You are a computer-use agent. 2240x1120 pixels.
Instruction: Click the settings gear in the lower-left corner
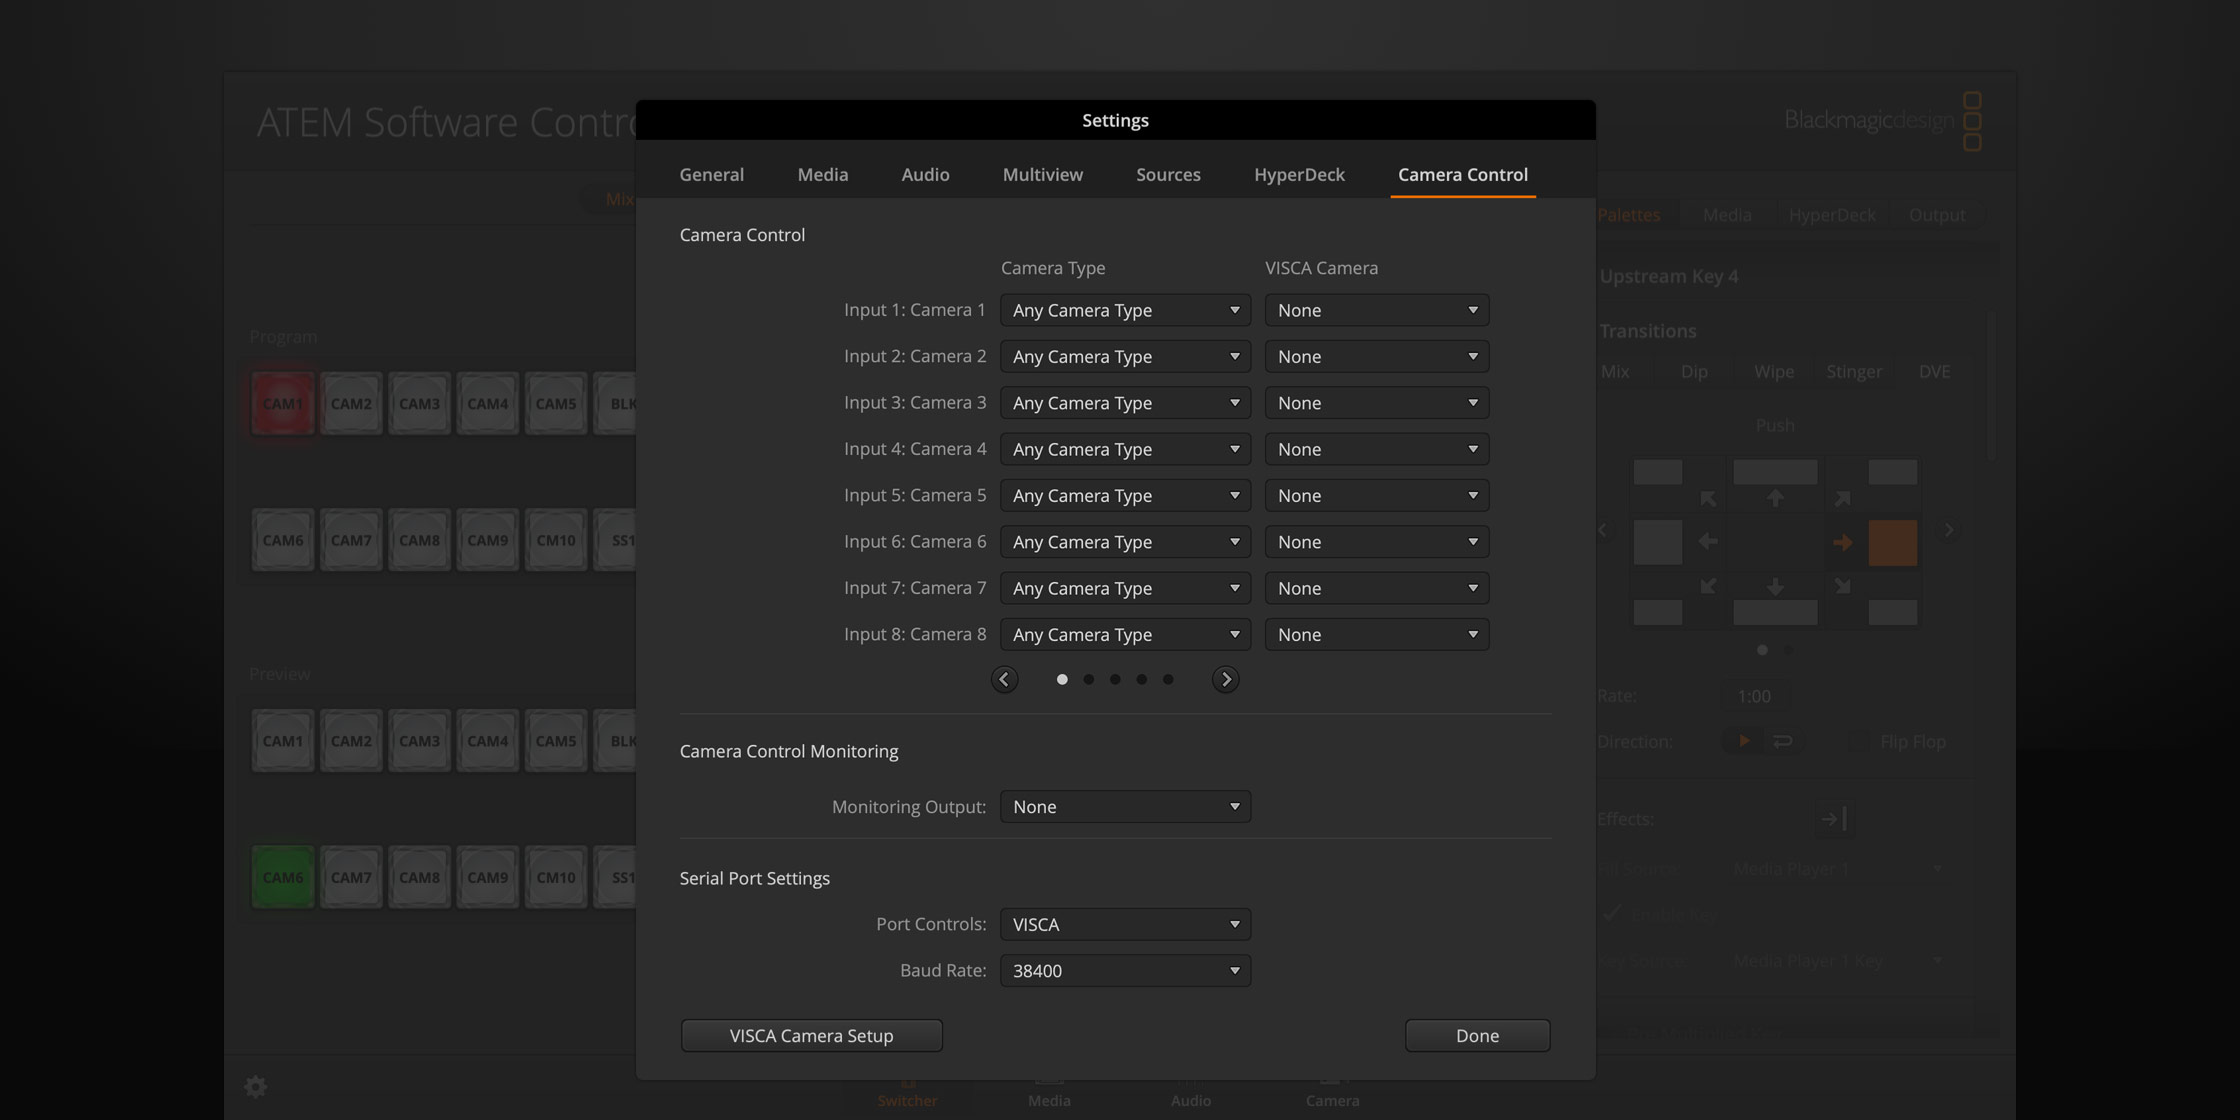point(256,1087)
